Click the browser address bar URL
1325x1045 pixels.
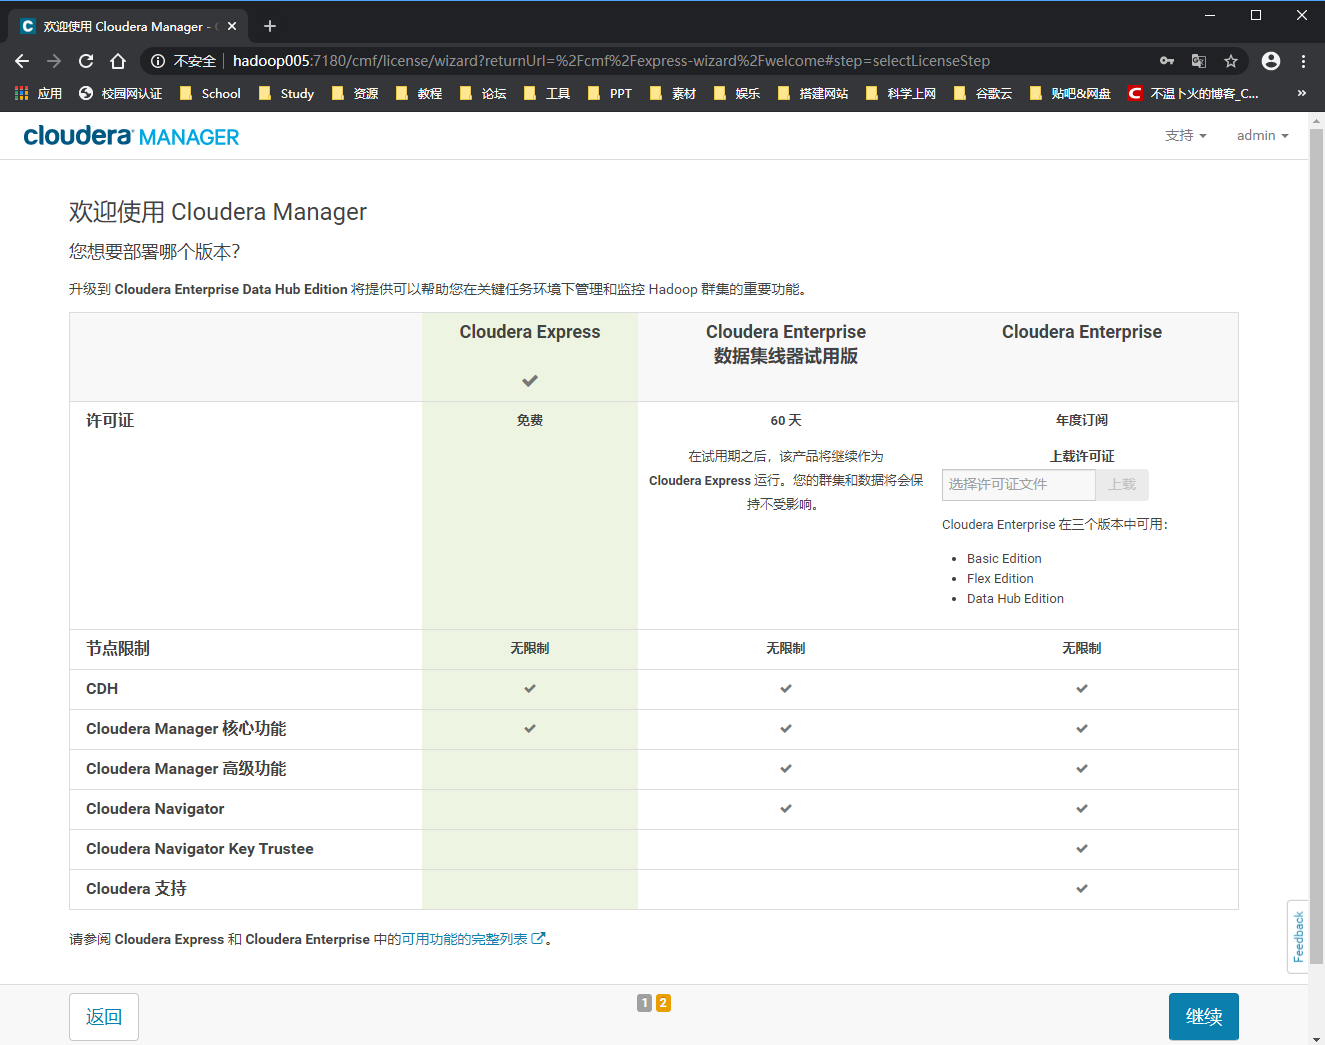[611, 61]
